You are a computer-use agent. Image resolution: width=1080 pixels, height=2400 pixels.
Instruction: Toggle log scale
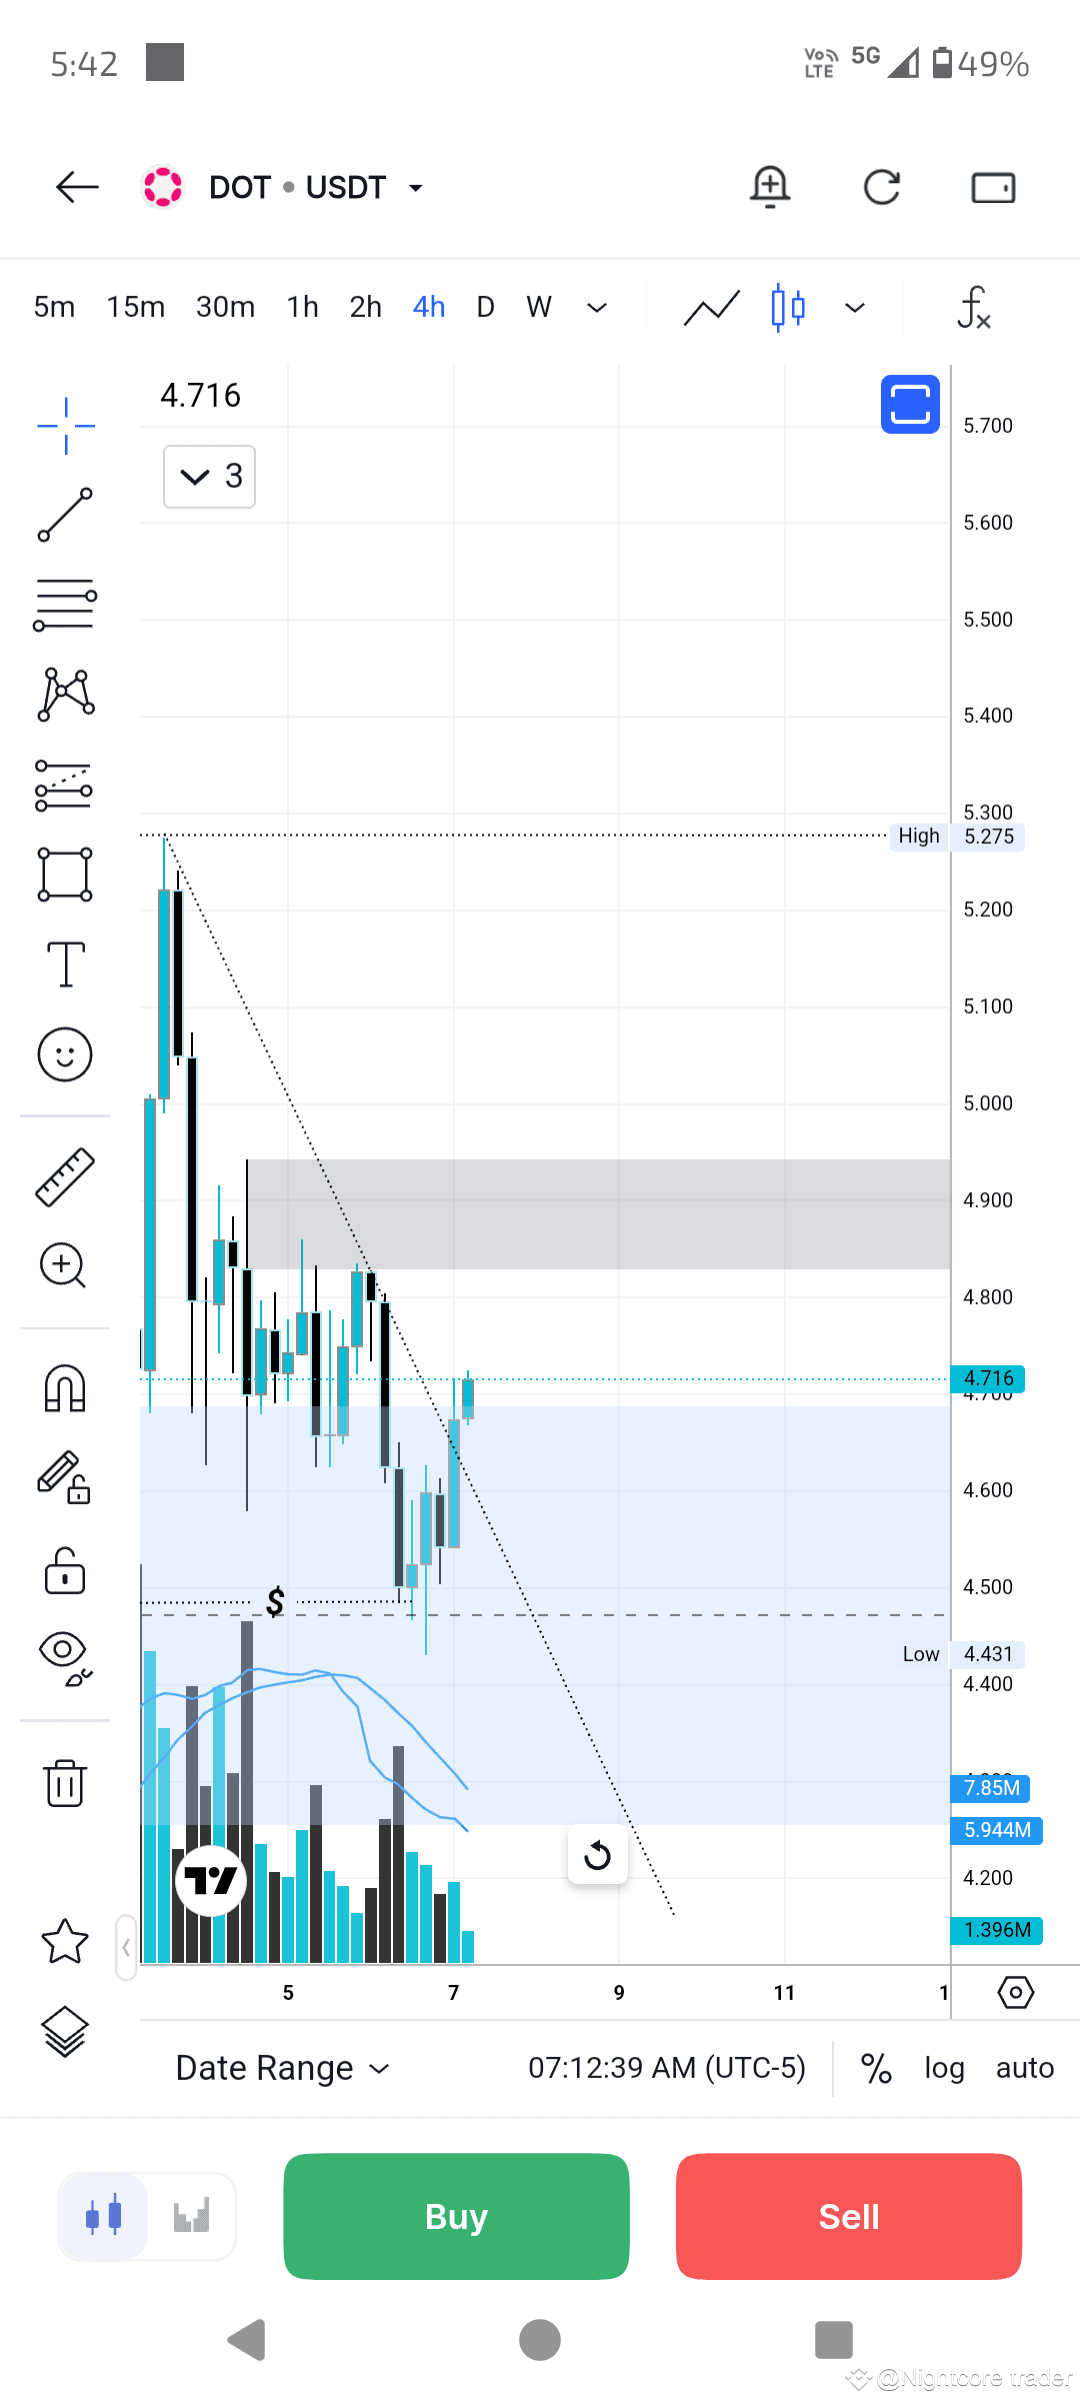tap(944, 2068)
